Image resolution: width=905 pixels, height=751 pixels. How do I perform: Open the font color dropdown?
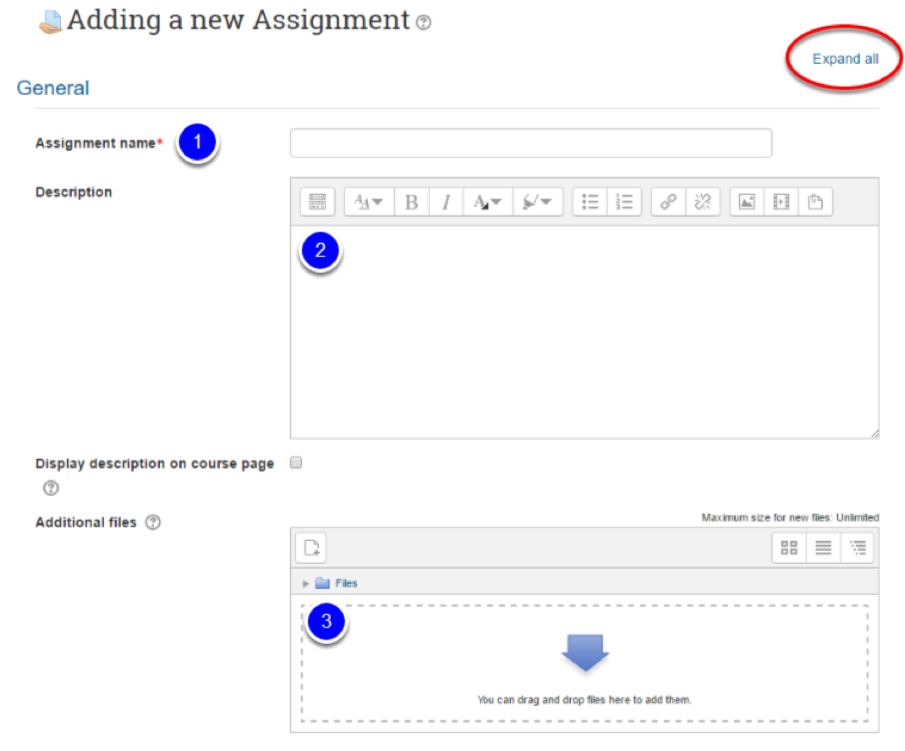[x=486, y=201]
